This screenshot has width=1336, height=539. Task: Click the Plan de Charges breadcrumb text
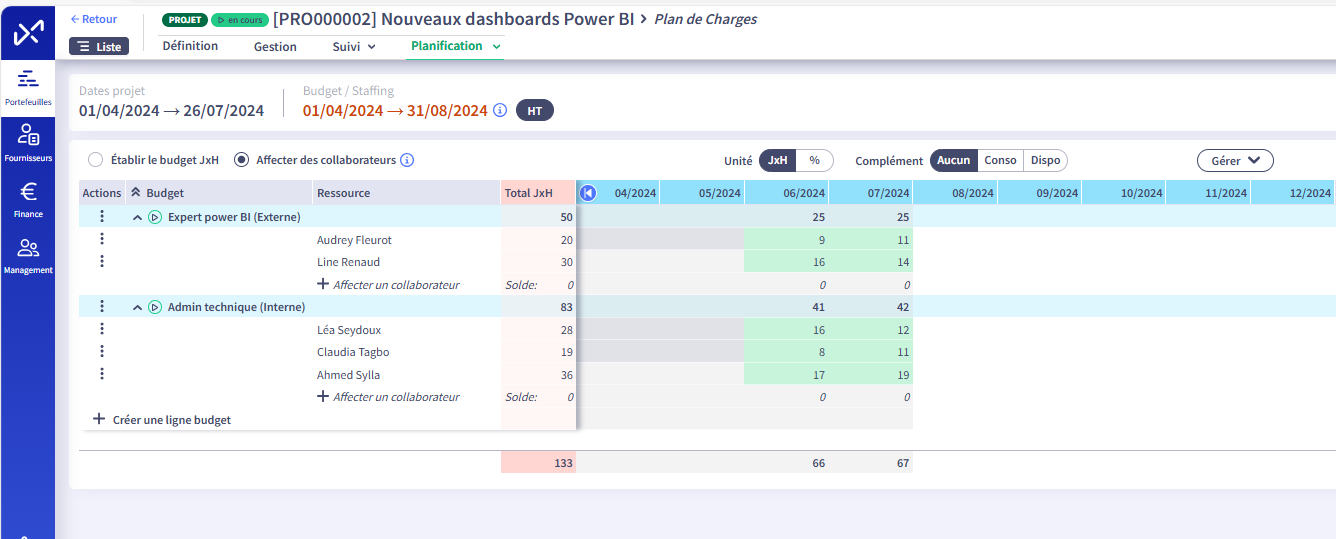705,19
